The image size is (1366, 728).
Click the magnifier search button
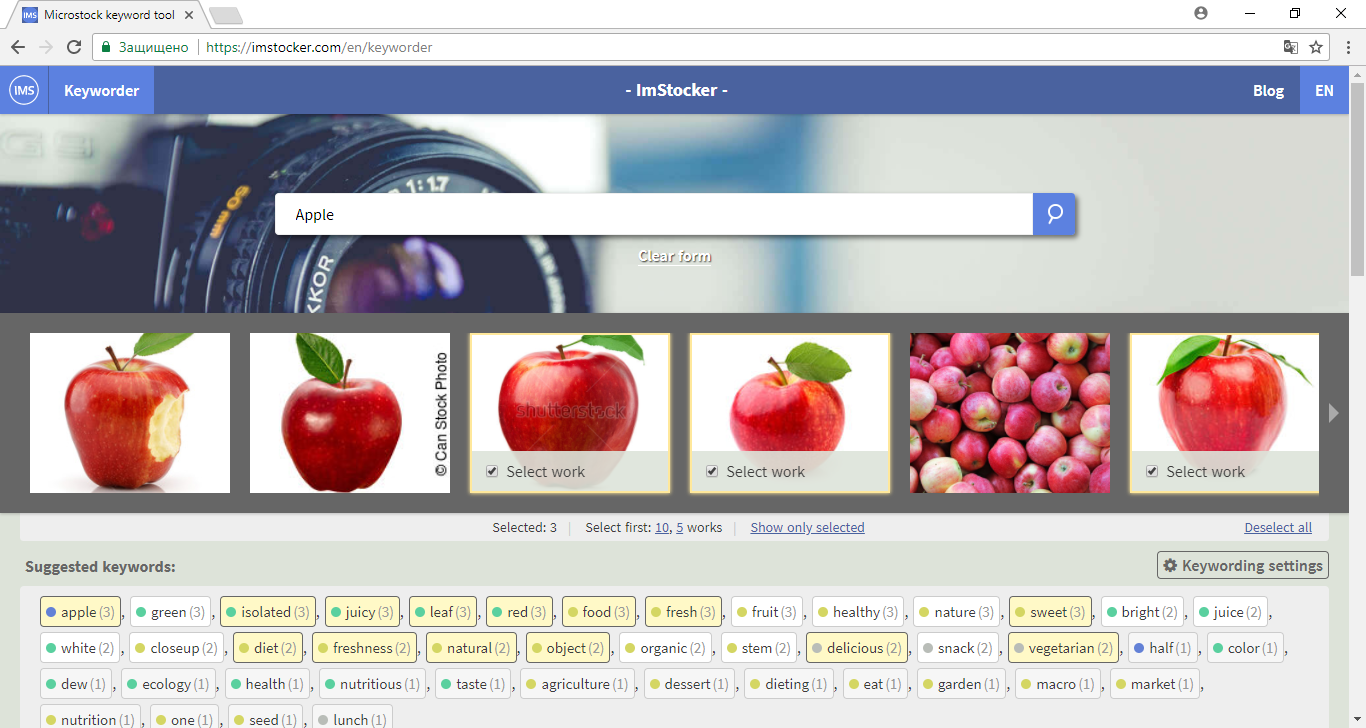1054,214
